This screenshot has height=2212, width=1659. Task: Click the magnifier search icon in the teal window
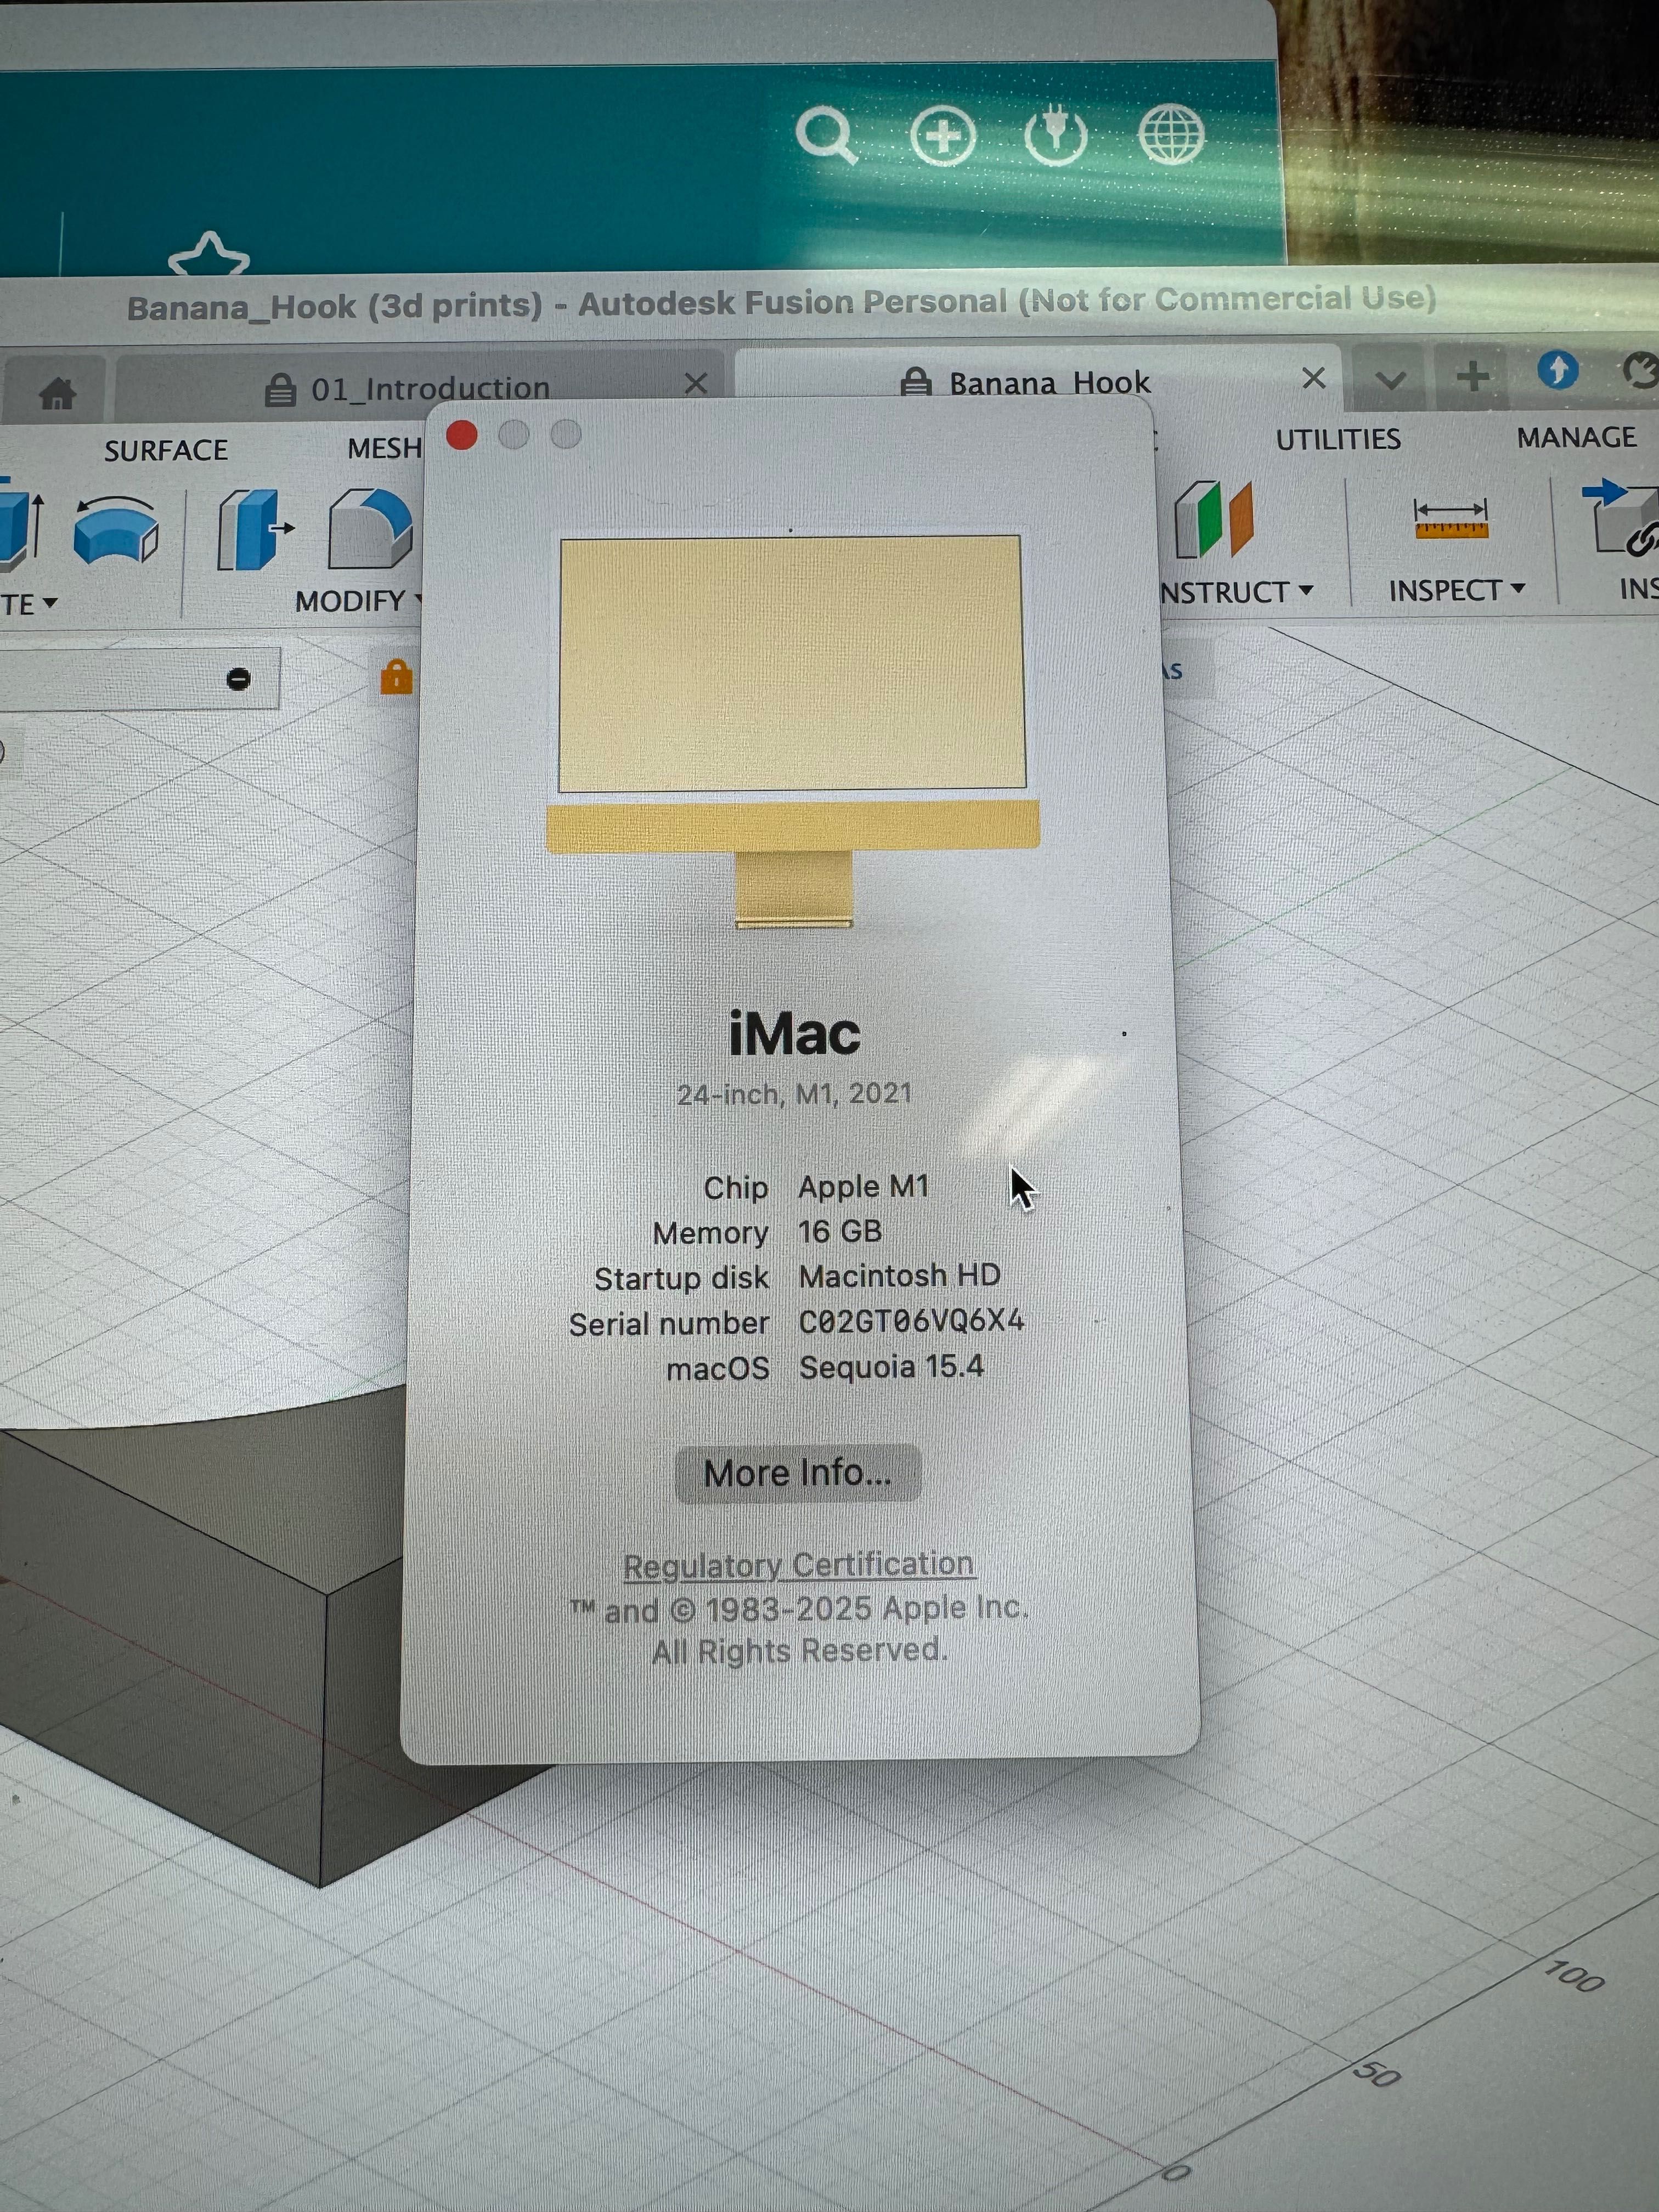coord(827,135)
